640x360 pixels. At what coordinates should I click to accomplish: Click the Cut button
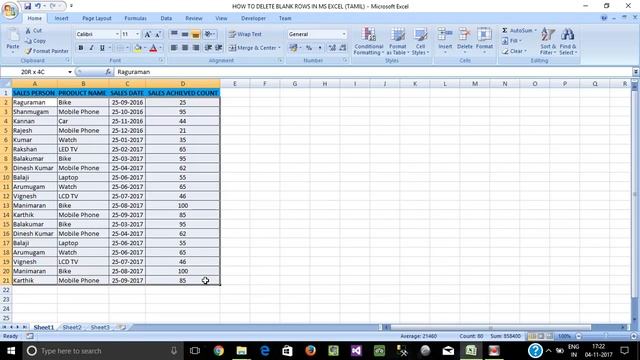coord(33,31)
